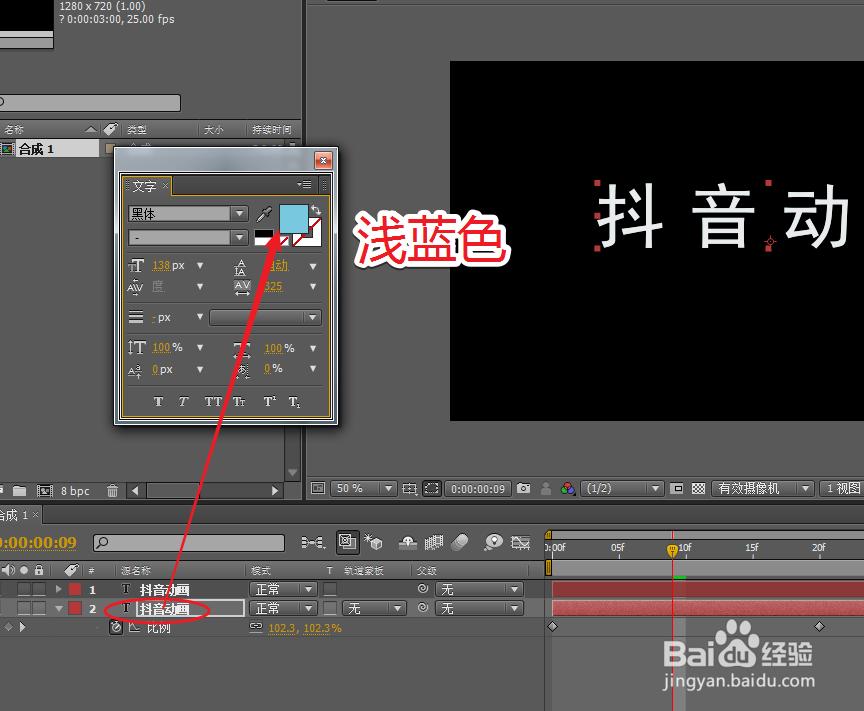This screenshot has height=711, width=864.
Task: Open the 1 视图 view layout selector
Action: [x=841, y=488]
